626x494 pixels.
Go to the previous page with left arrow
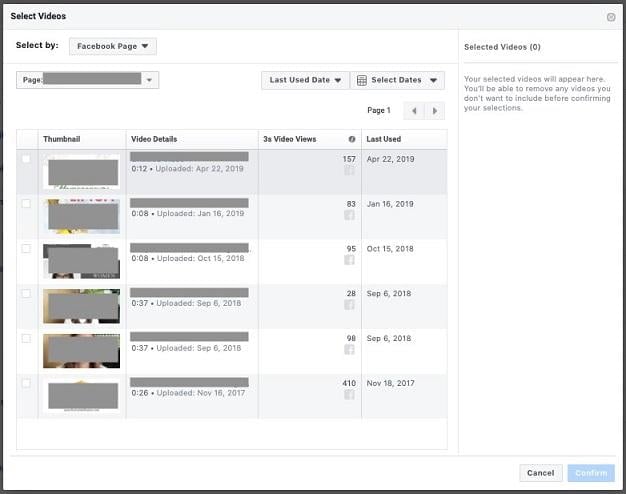(414, 111)
